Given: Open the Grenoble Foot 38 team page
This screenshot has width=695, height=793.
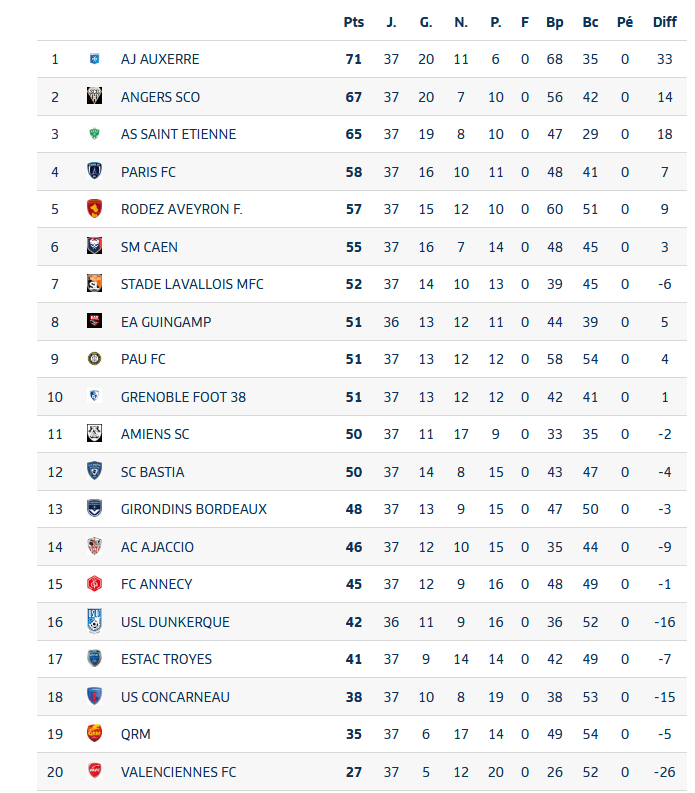Looking at the screenshot, I should 183,397.
